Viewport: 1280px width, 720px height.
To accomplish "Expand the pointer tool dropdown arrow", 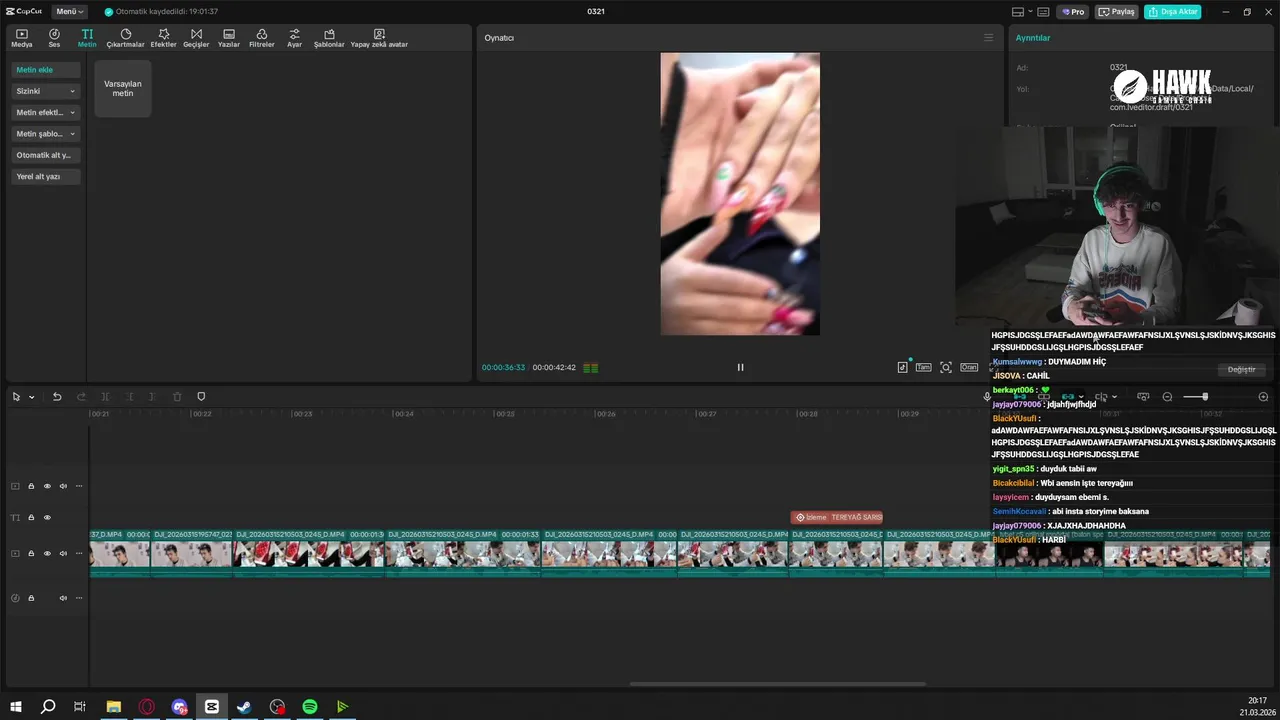I will point(32,397).
